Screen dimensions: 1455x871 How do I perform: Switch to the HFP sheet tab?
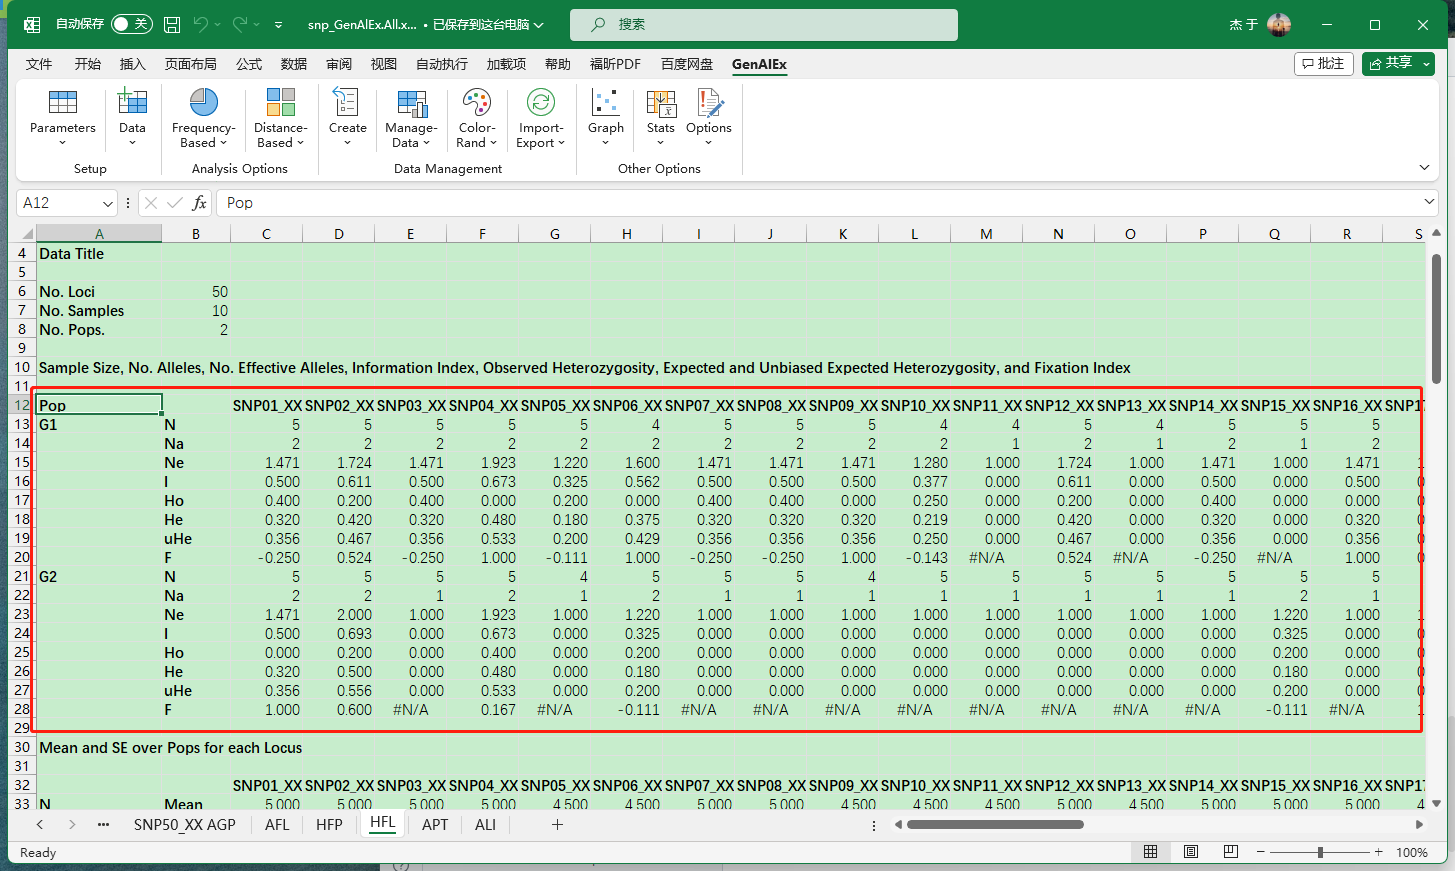coord(329,825)
